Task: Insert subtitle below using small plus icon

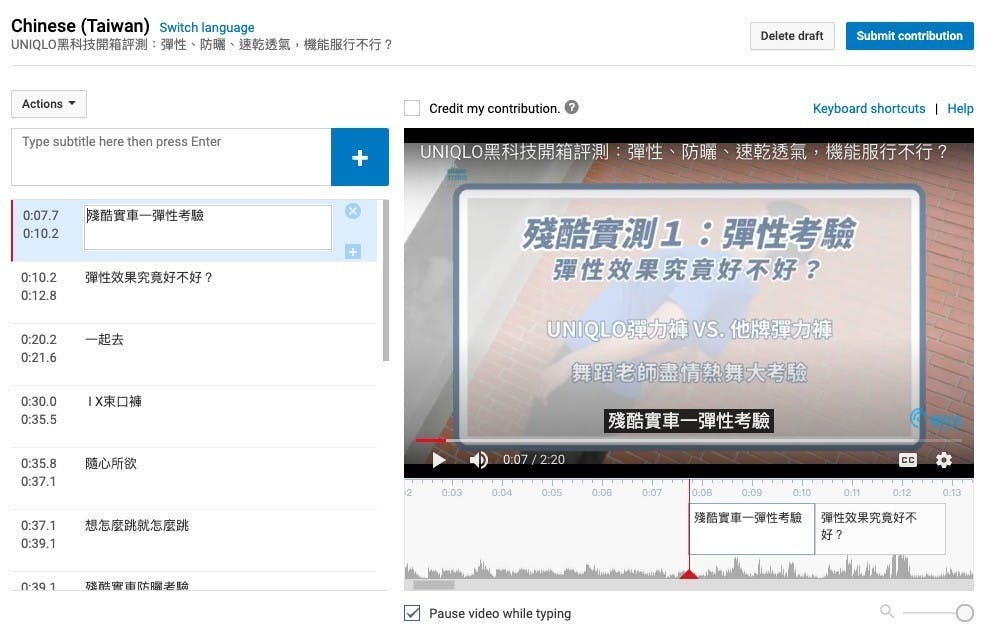Action: [x=353, y=251]
